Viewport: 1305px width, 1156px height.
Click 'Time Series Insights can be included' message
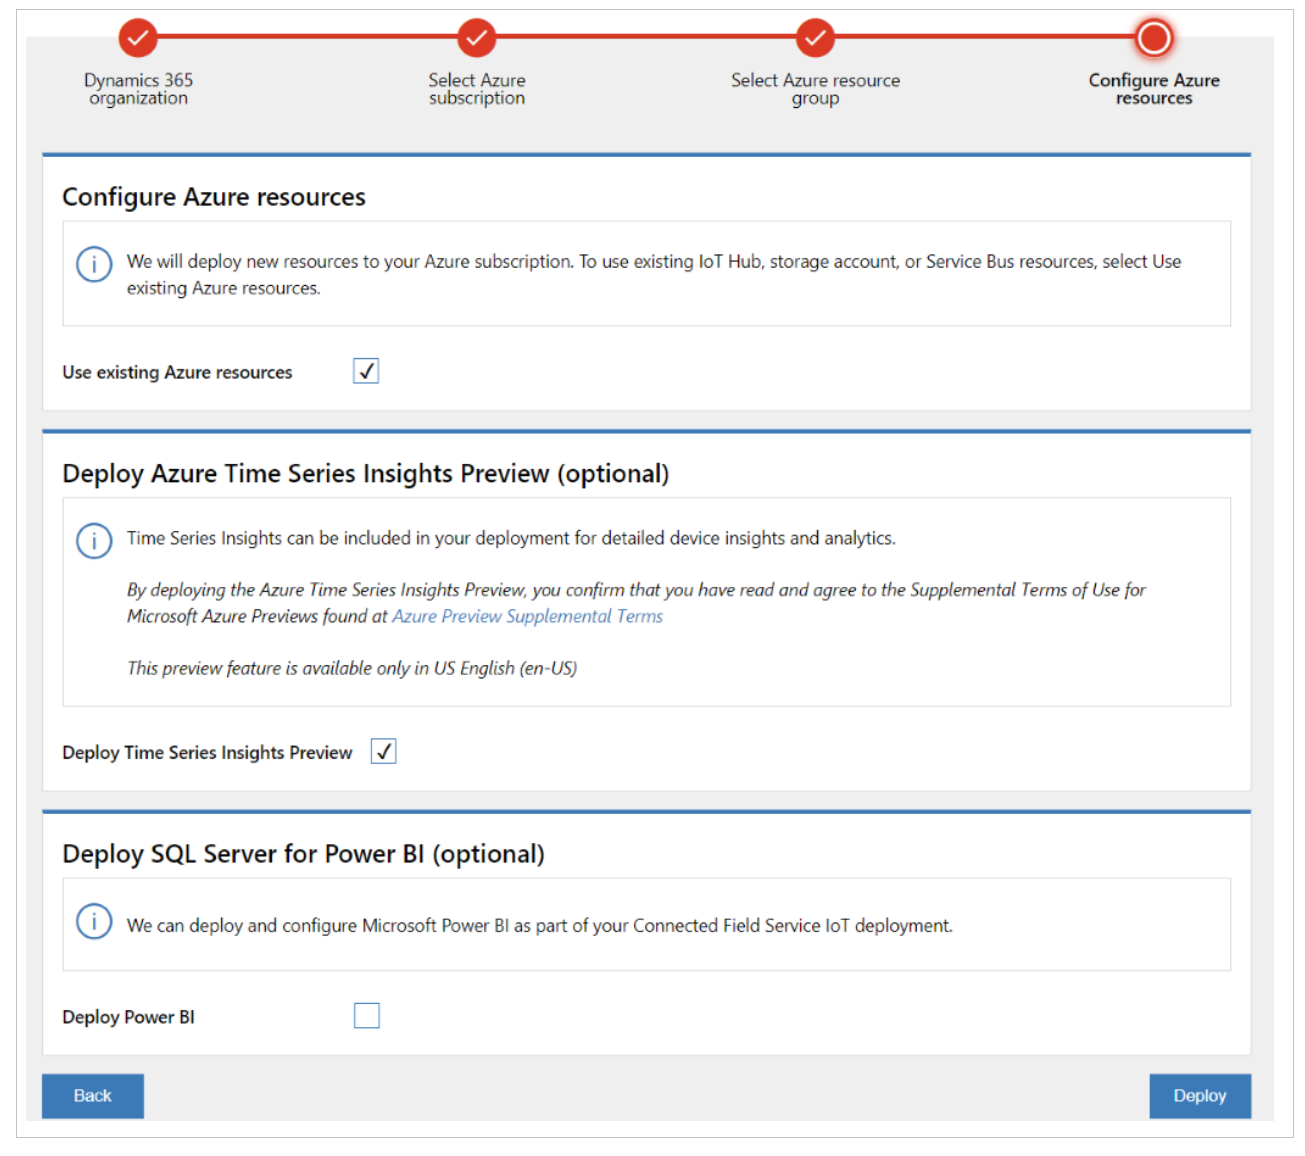(511, 538)
